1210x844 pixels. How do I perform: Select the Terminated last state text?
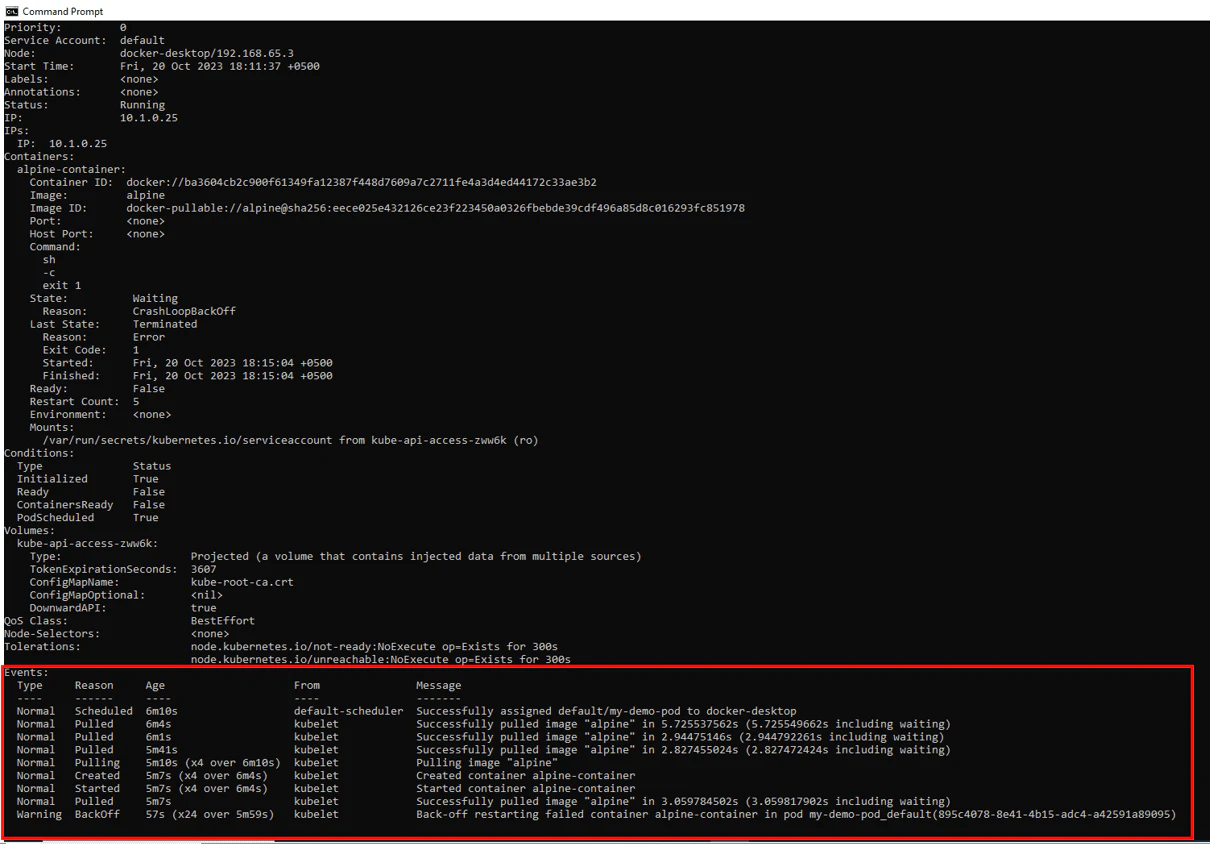click(x=165, y=323)
